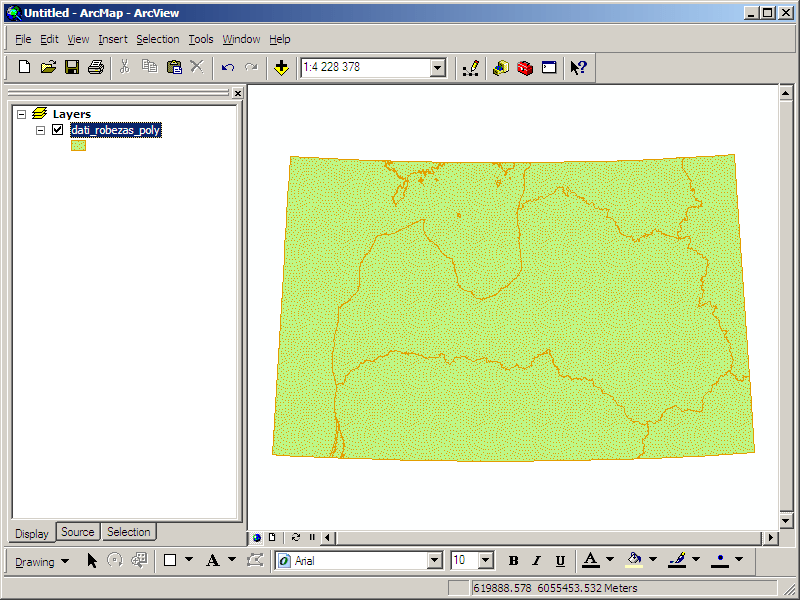Click the Add Data button

click(281, 67)
